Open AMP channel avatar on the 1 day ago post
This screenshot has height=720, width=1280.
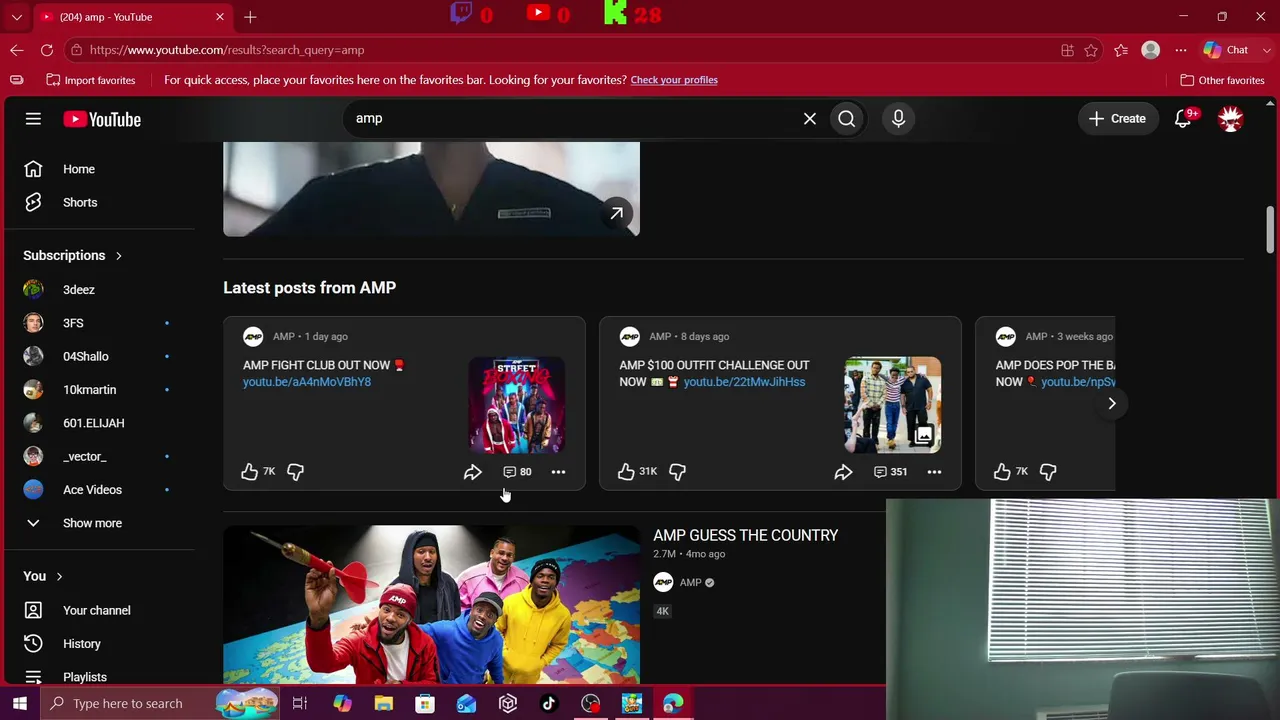(253, 337)
